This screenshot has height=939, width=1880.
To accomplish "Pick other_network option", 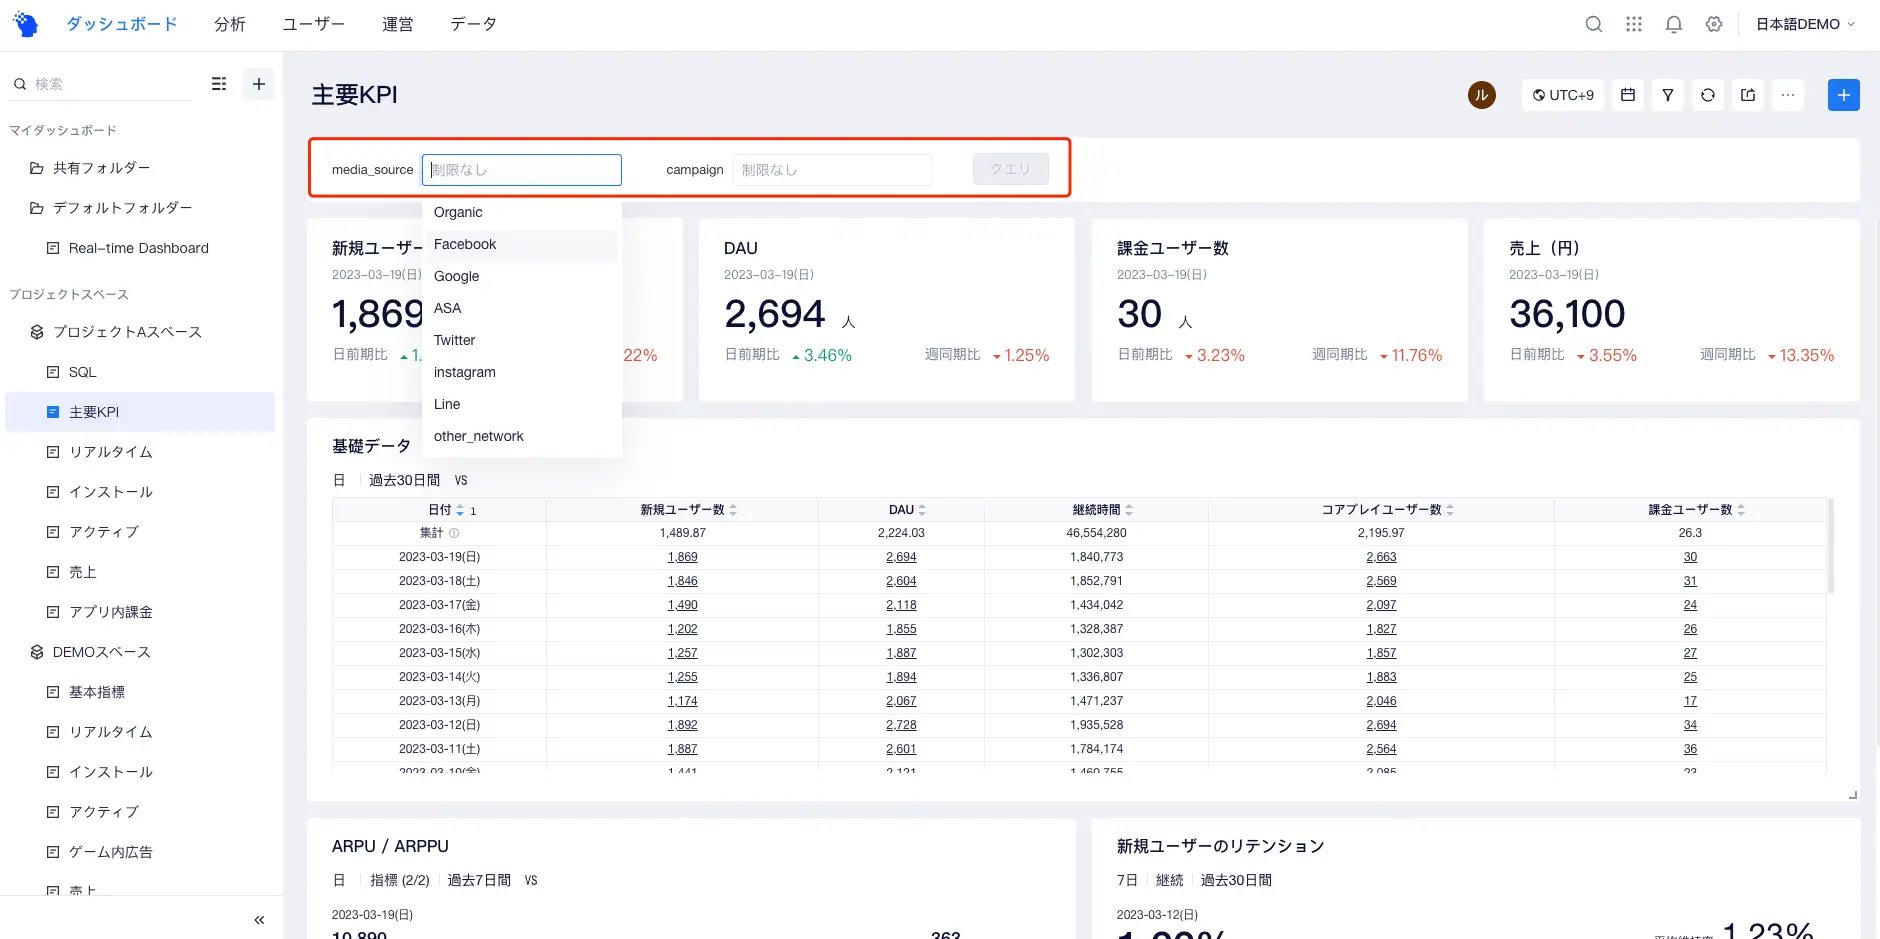I will pyautogui.click(x=522, y=436).
